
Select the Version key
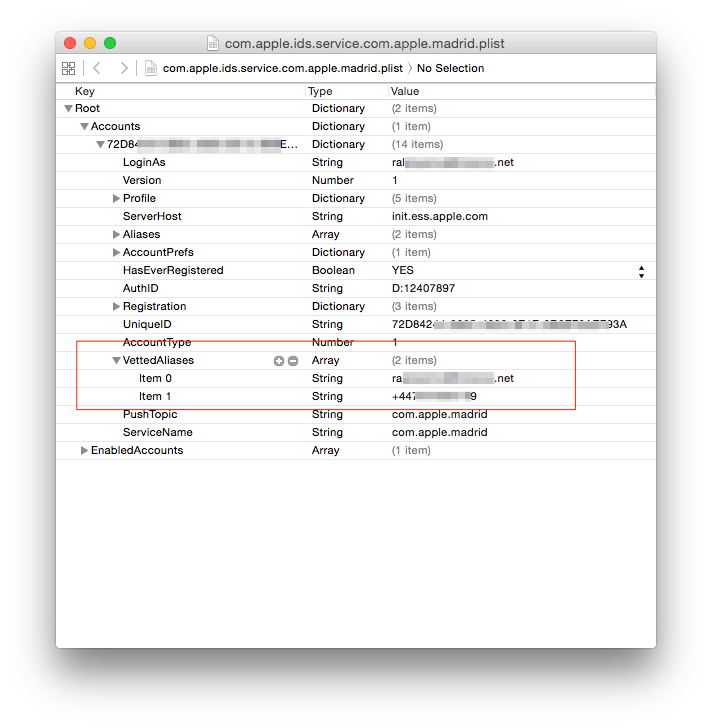tap(142, 180)
